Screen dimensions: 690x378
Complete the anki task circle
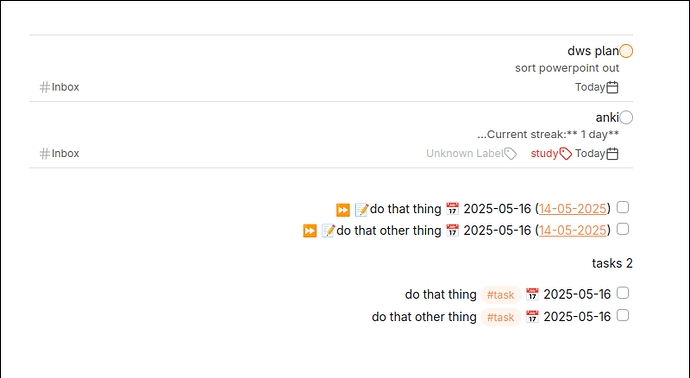pyautogui.click(x=626, y=117)
